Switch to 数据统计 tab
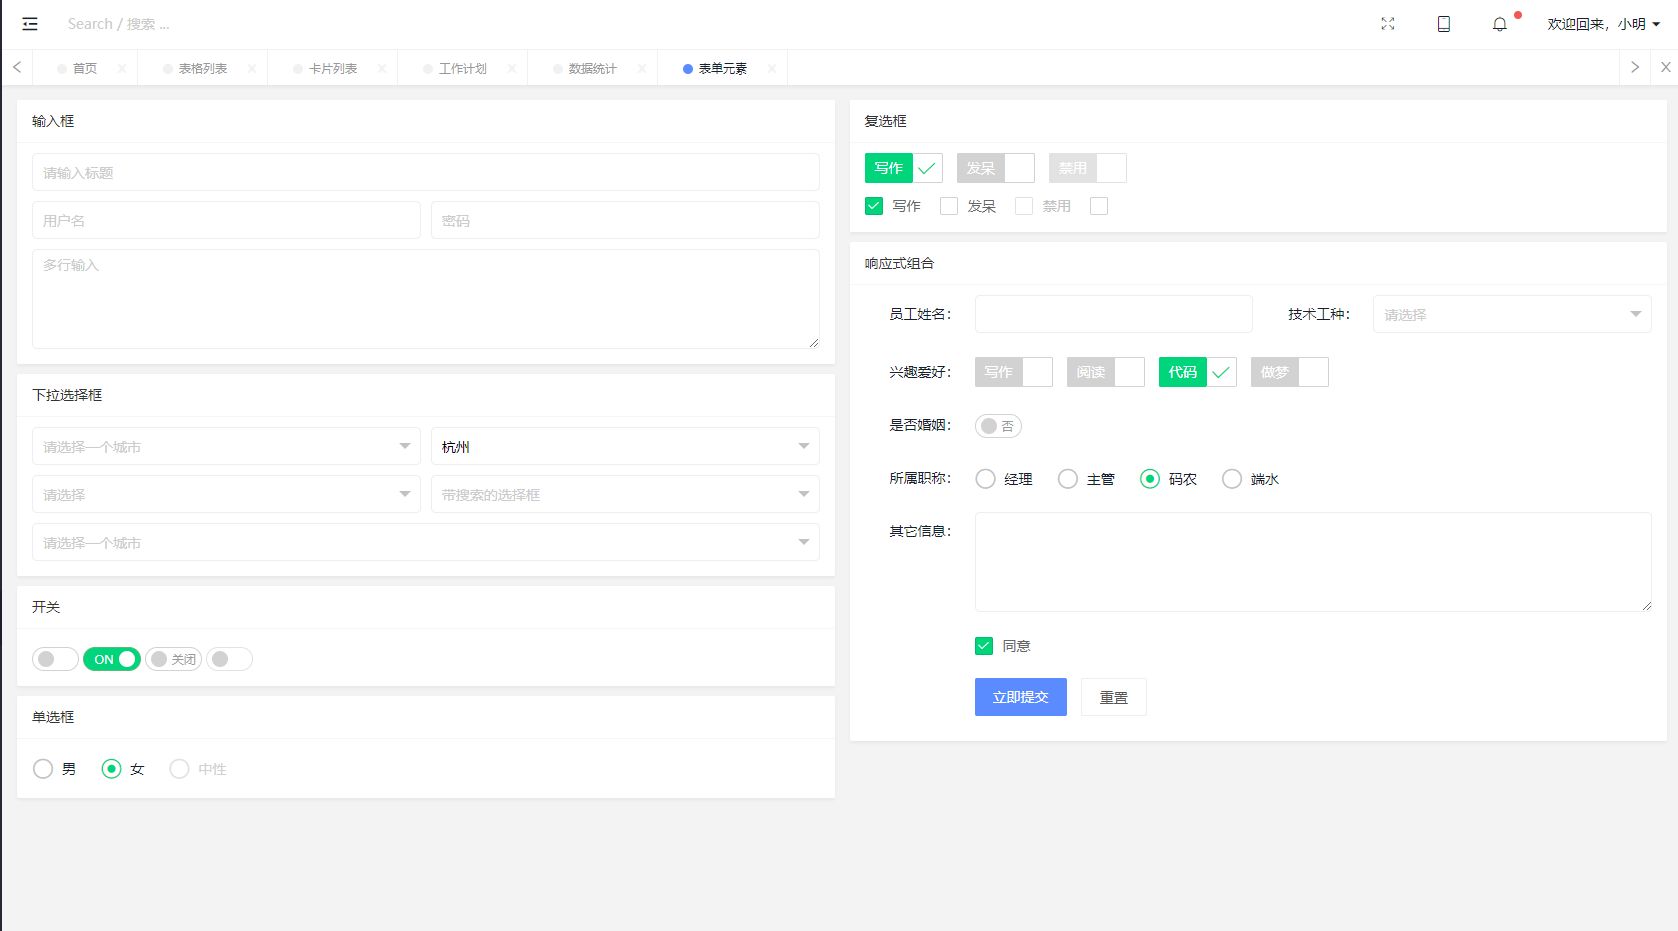Image resolution: width=1678 pixels, height=931 pixels. 593,68
